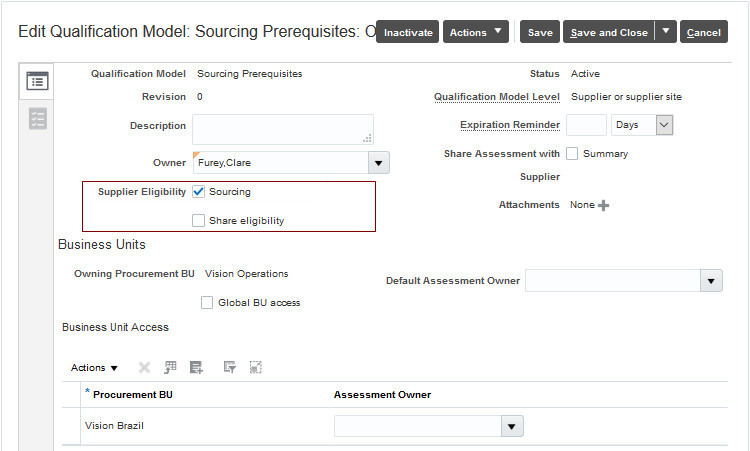This screenshot has width=750, height=451.
Task: Click the query by example filter icon
Action: pyautogui.click(x=230, y=367)
